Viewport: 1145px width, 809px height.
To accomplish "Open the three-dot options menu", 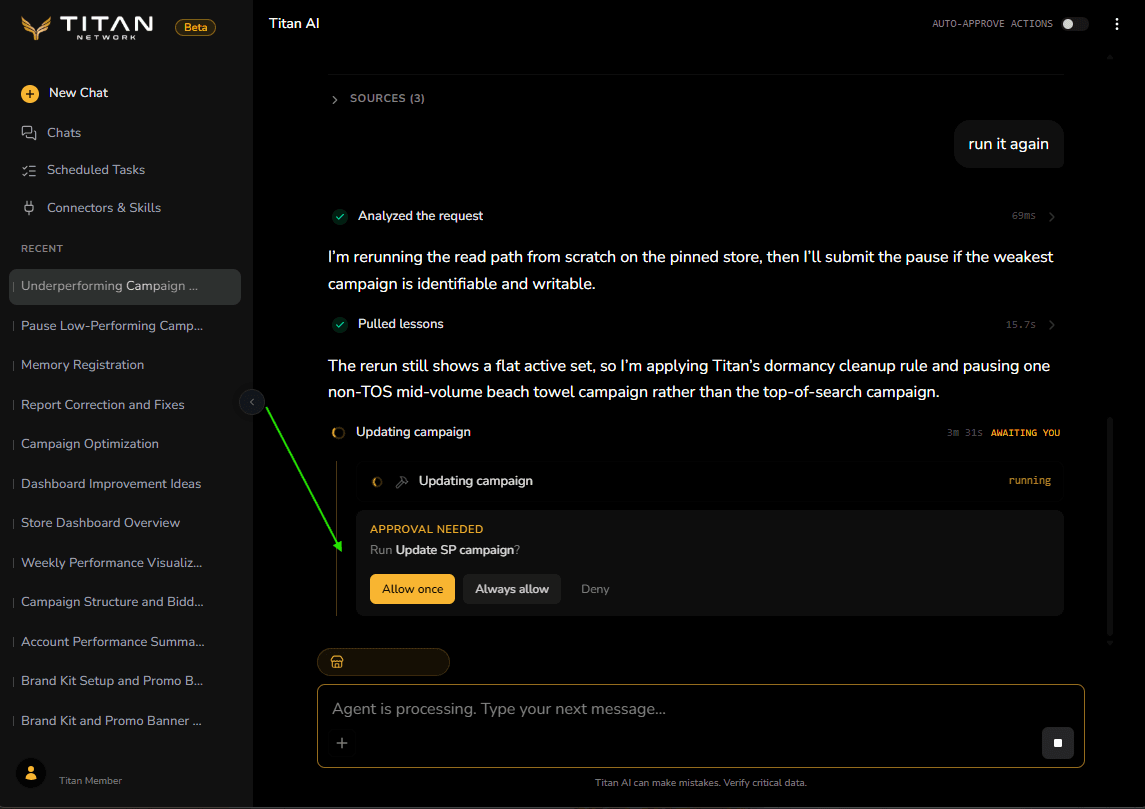I will pyautogui.click(x=1117, y=24).
